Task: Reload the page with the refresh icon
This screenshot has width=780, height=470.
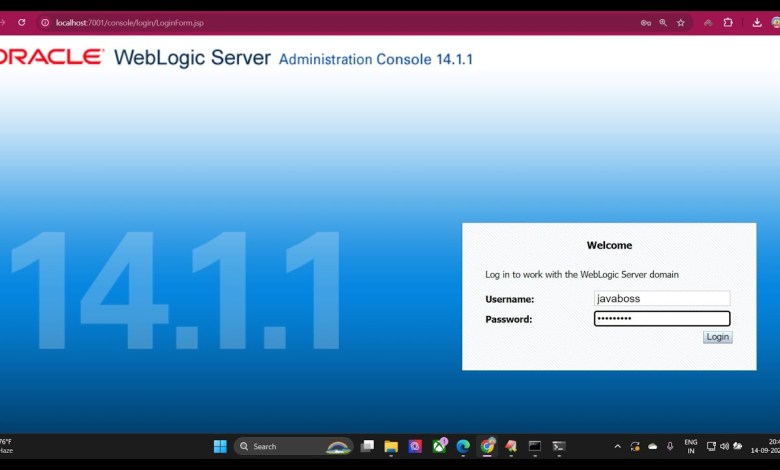Action: click(21, 22)
